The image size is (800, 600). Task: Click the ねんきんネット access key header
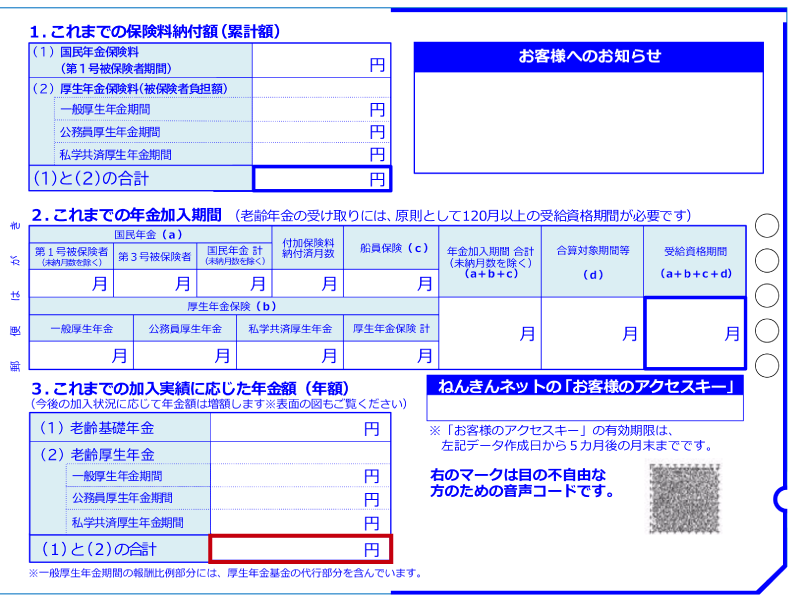click(x=585, y=386)
